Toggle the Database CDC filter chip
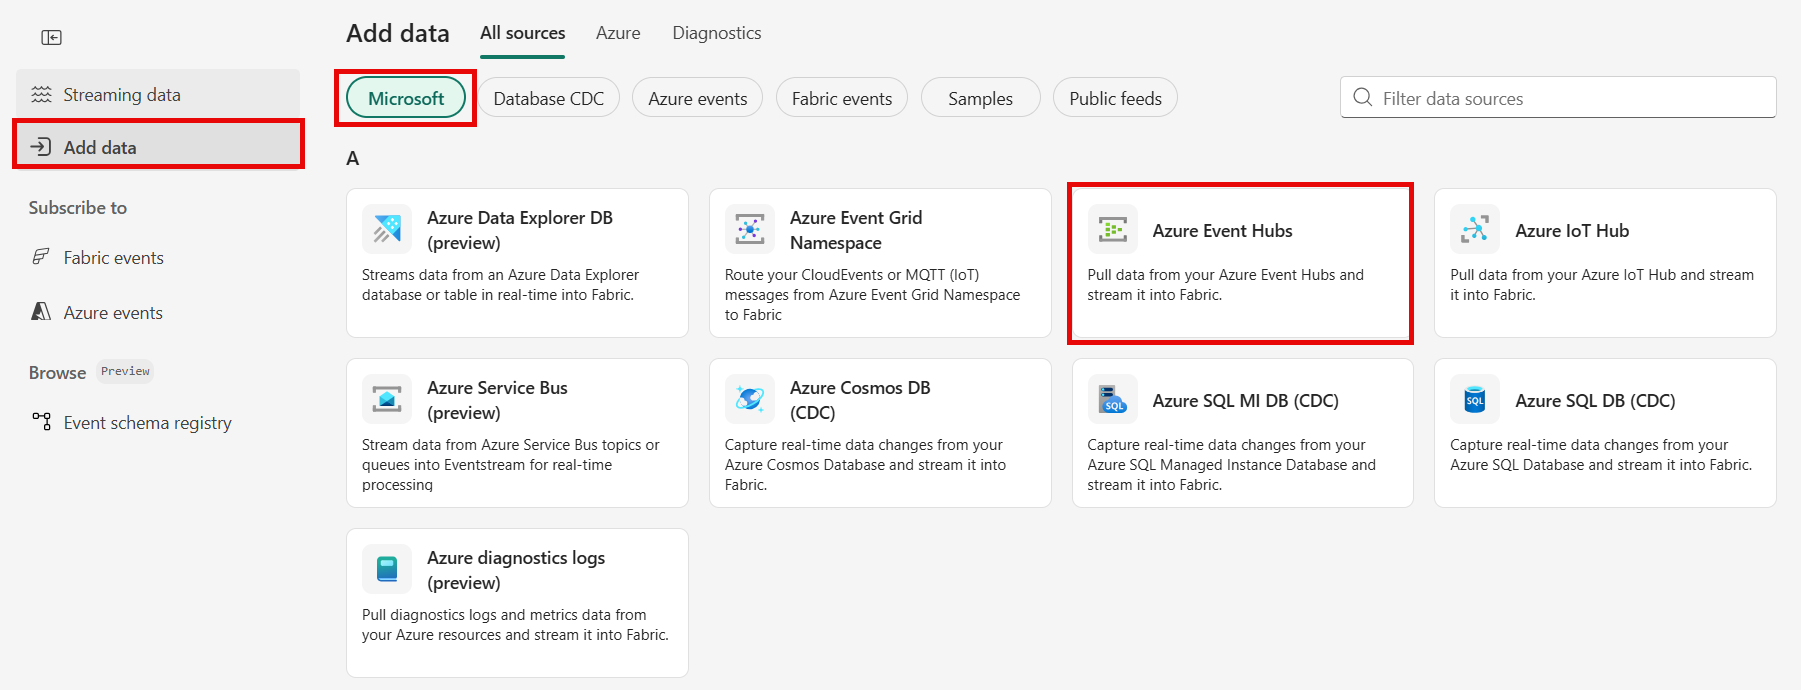The width and height of the screenshot is (1801, 690). (548, 98)
